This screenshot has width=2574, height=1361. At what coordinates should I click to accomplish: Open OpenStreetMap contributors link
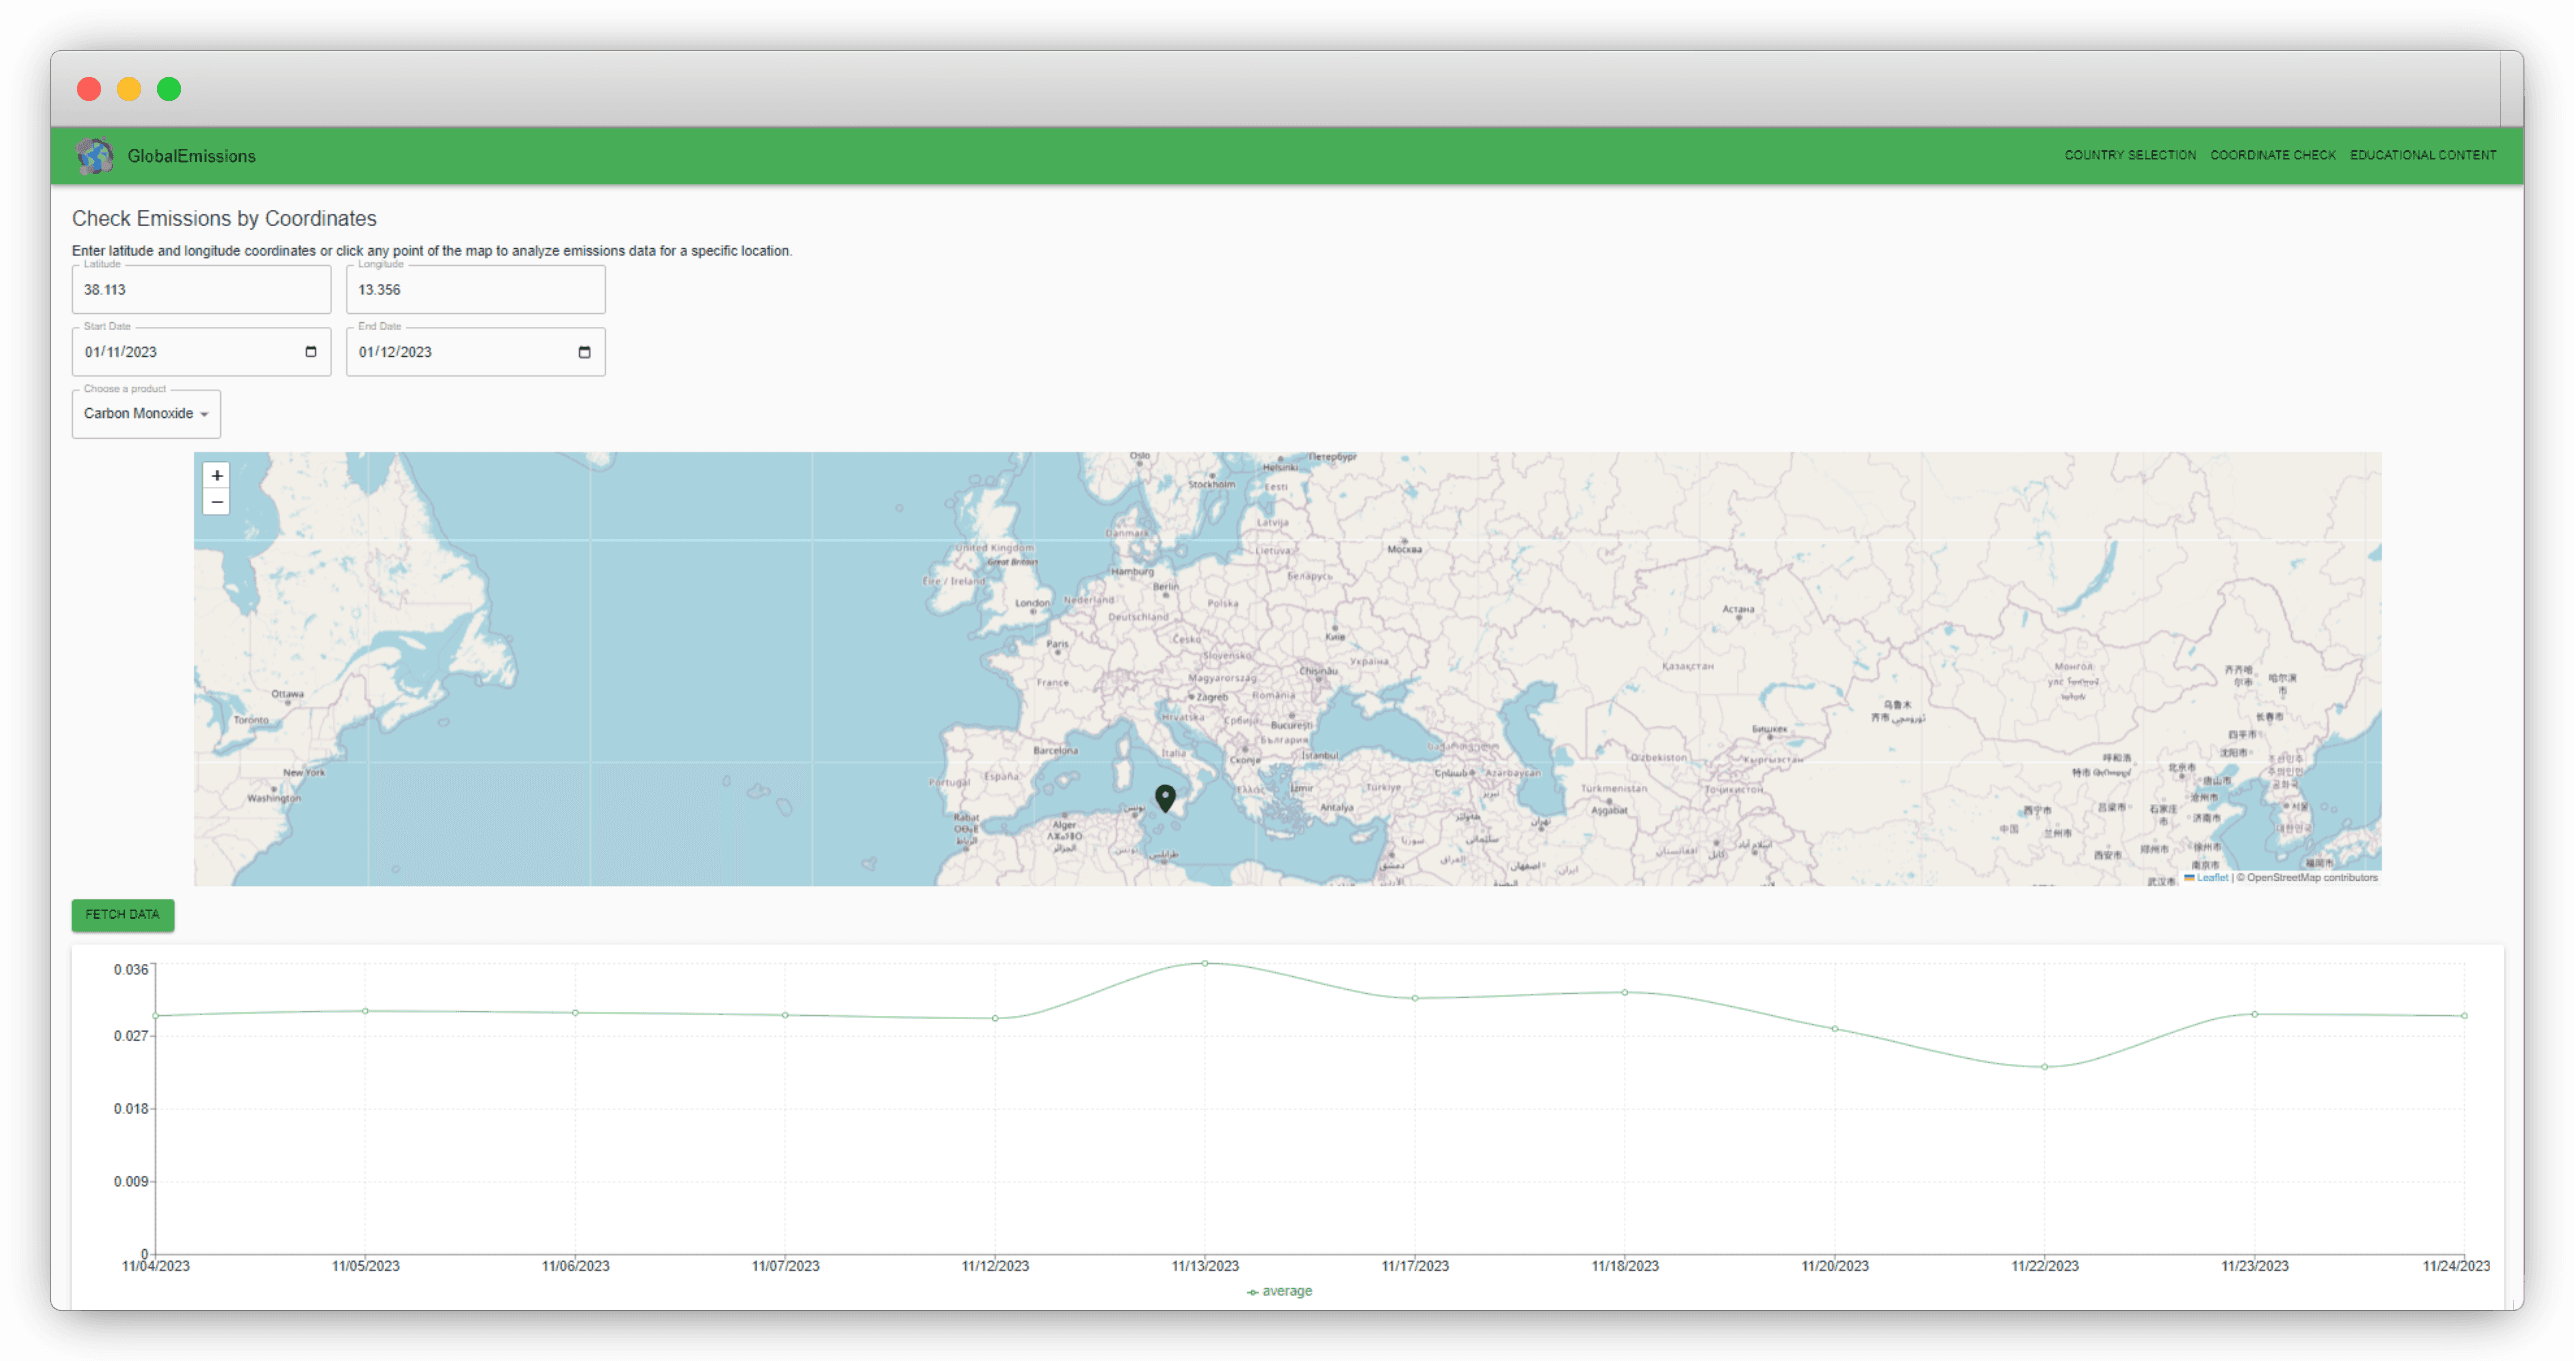(2312, 878)
